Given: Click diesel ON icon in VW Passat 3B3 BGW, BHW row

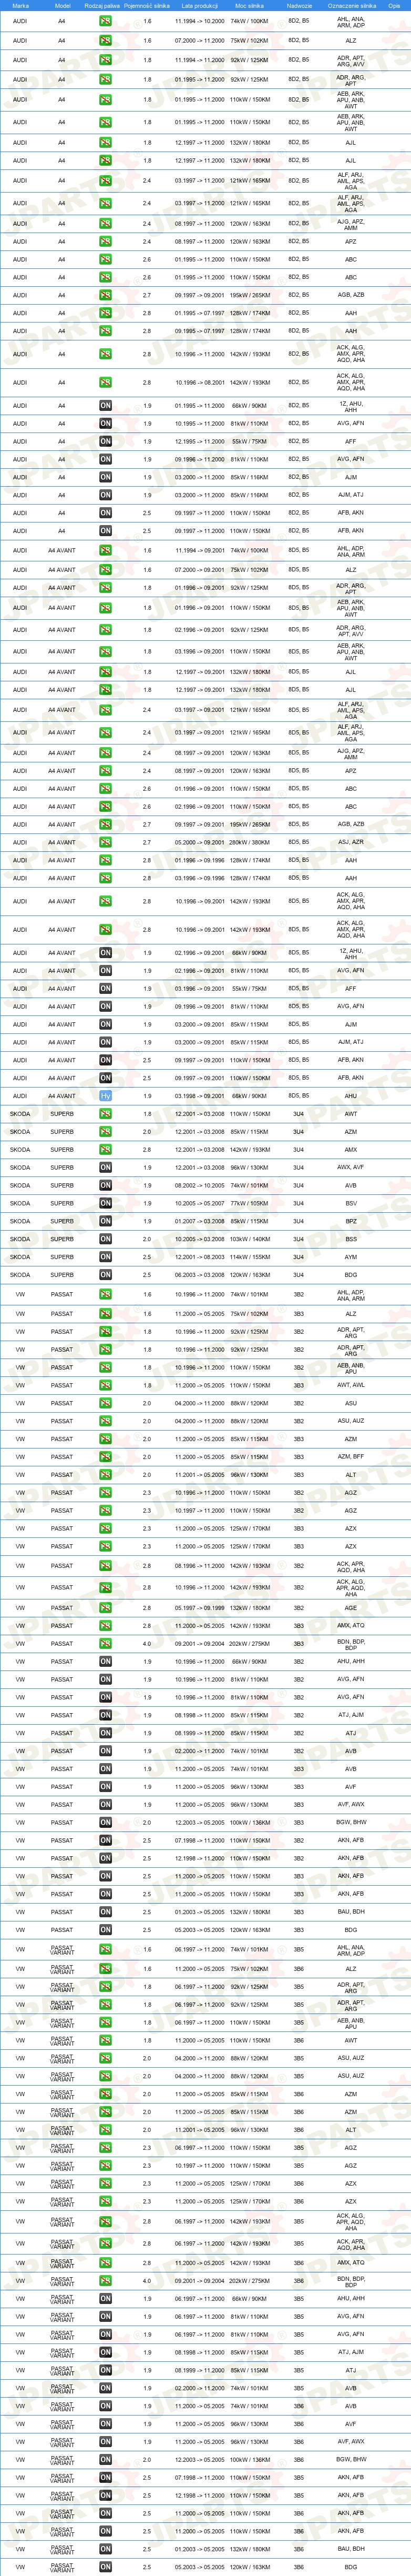Looking at the screenshot, I should (105, 1823).
